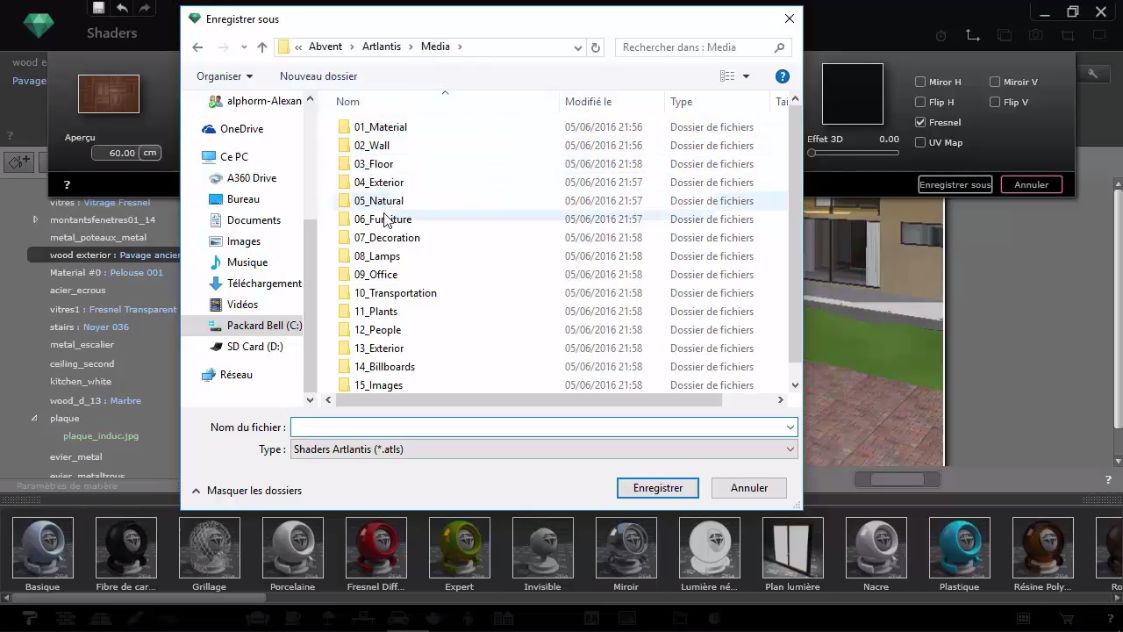Click Enregistrer sous in shader panel
The height and width of the screenshot is (632, 1123).
point(955,185)
